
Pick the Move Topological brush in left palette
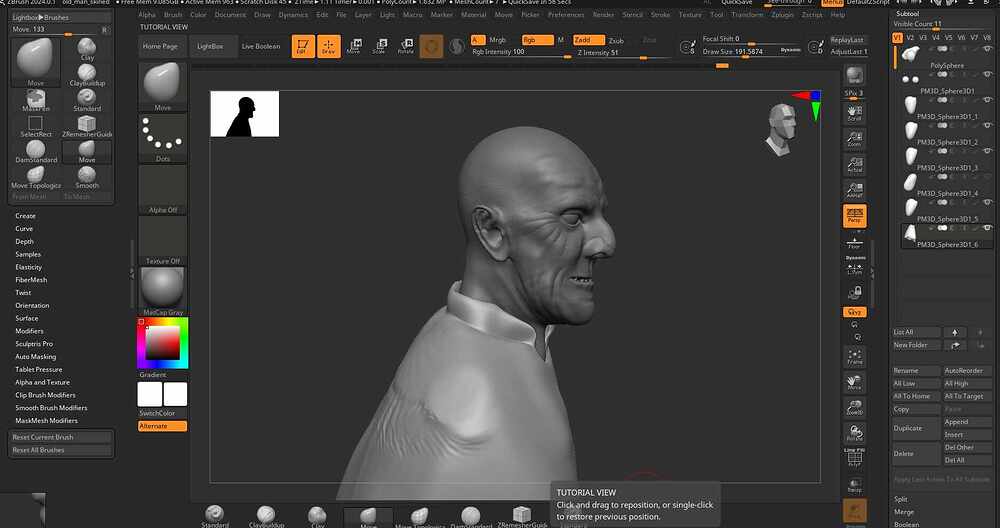[x=36, y=177]
